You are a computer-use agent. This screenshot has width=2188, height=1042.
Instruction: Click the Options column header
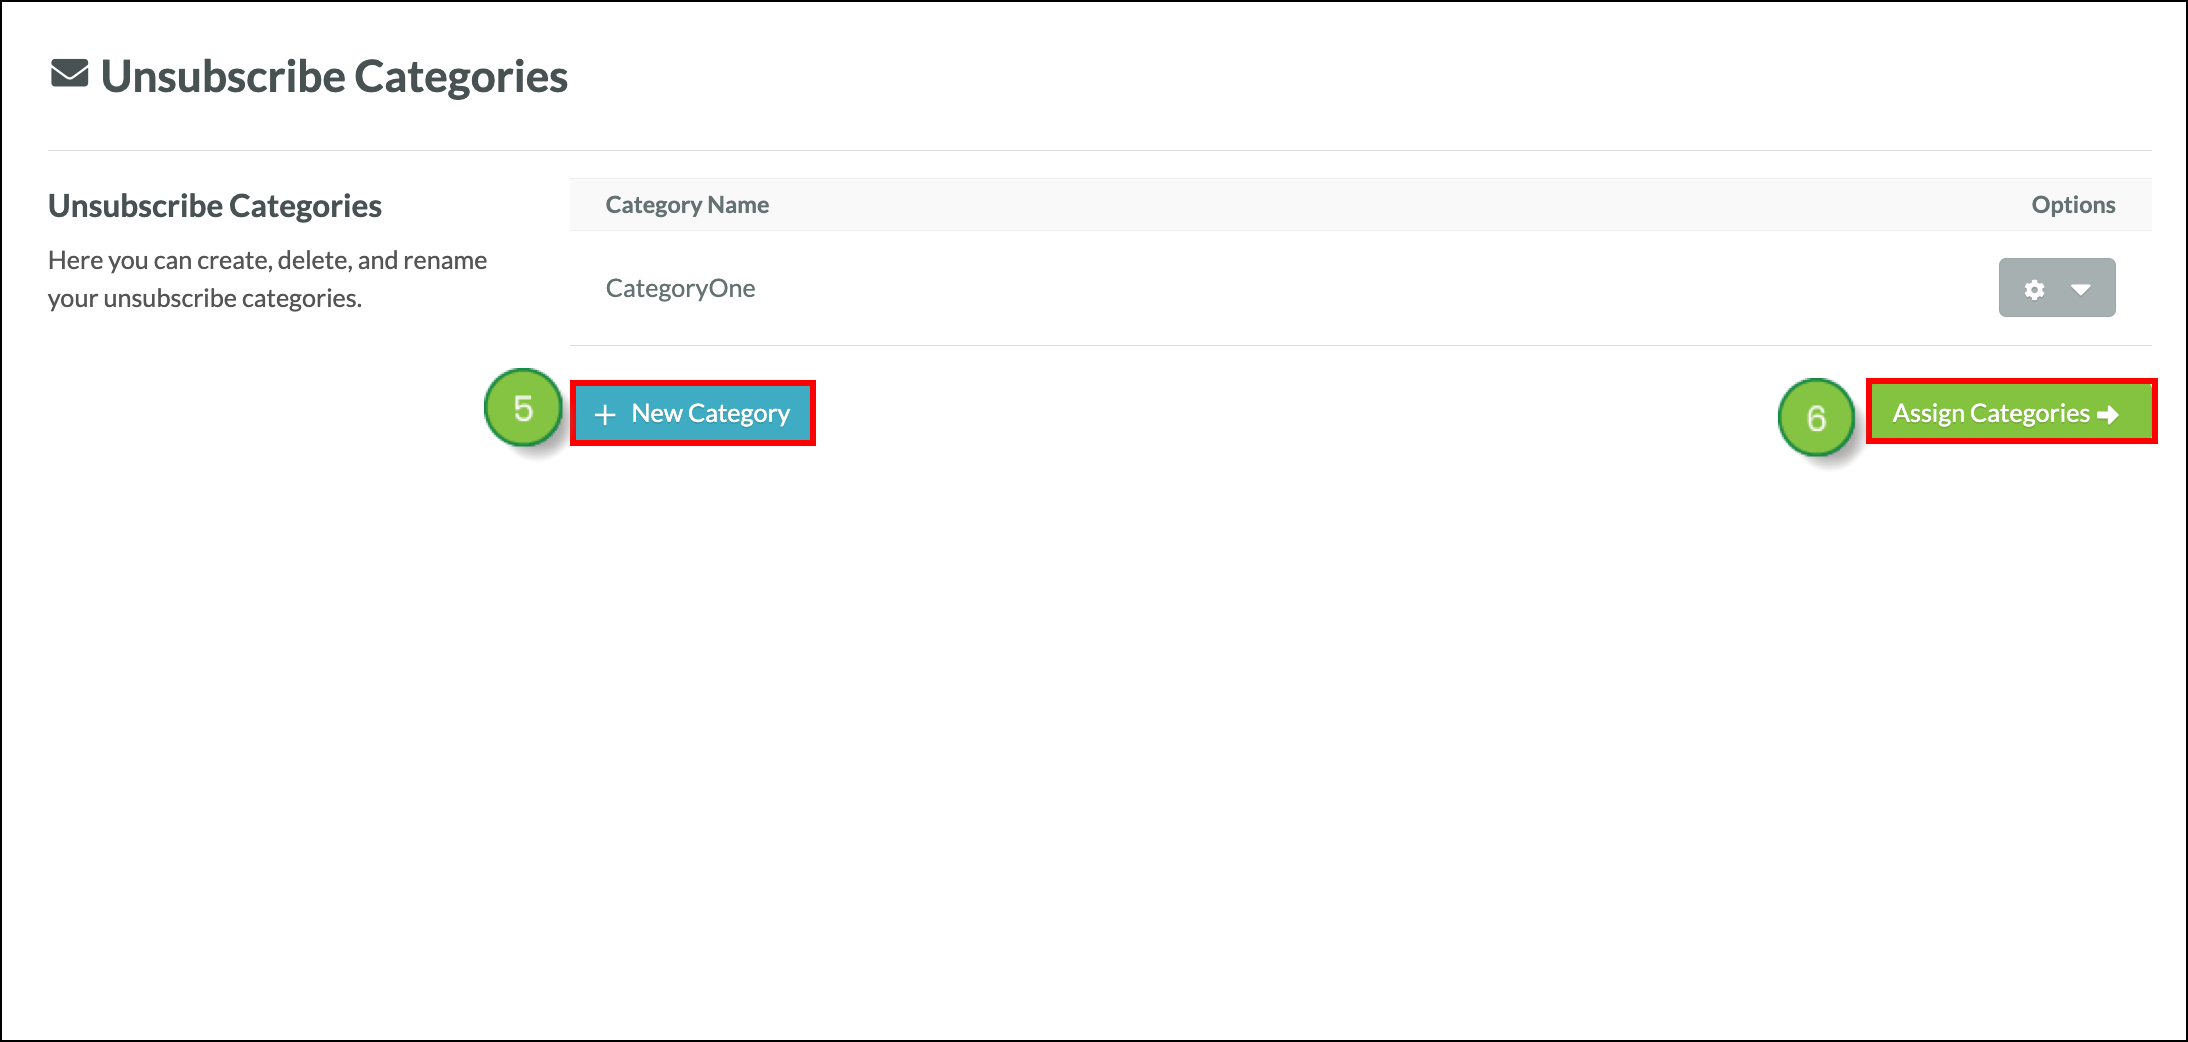pos(2073,205)
